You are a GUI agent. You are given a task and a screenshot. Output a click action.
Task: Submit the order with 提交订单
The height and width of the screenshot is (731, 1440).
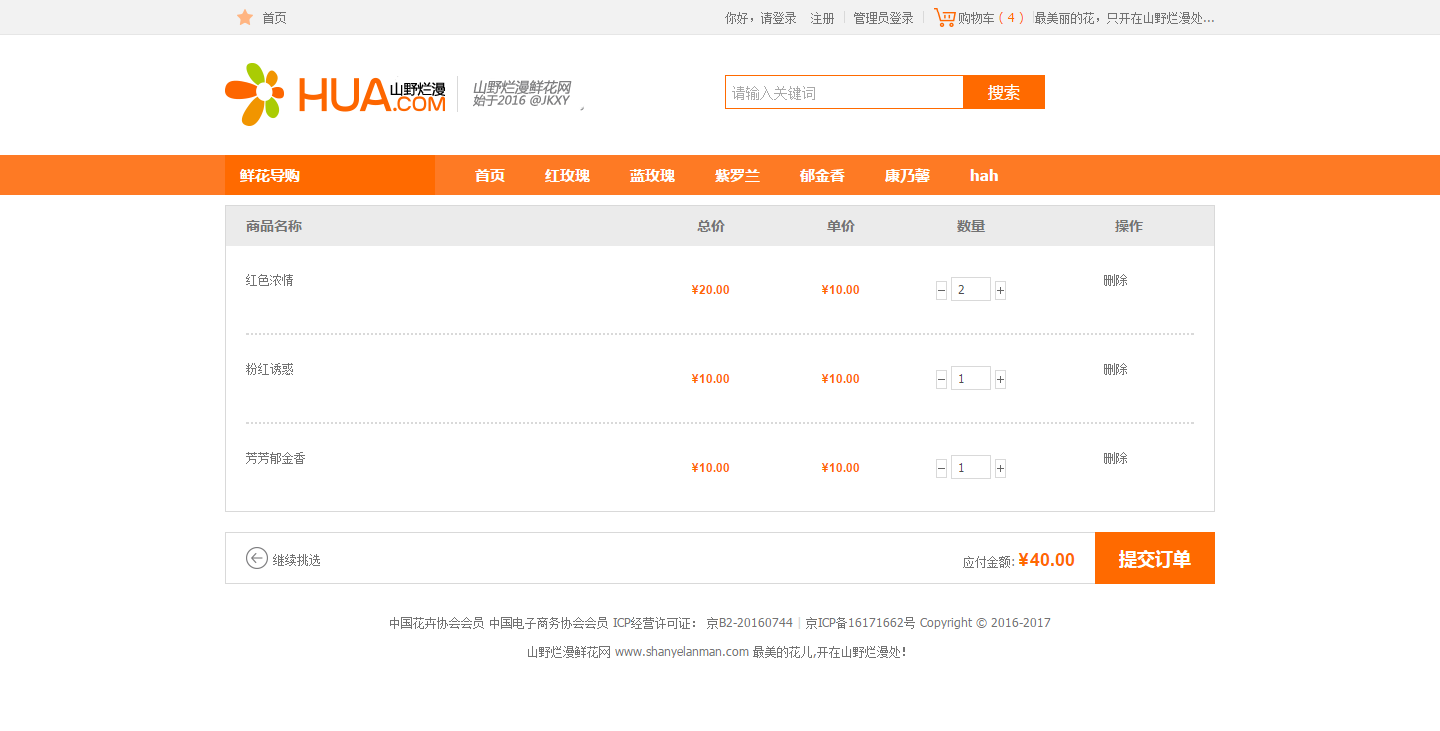click(x=1155, y=558)
